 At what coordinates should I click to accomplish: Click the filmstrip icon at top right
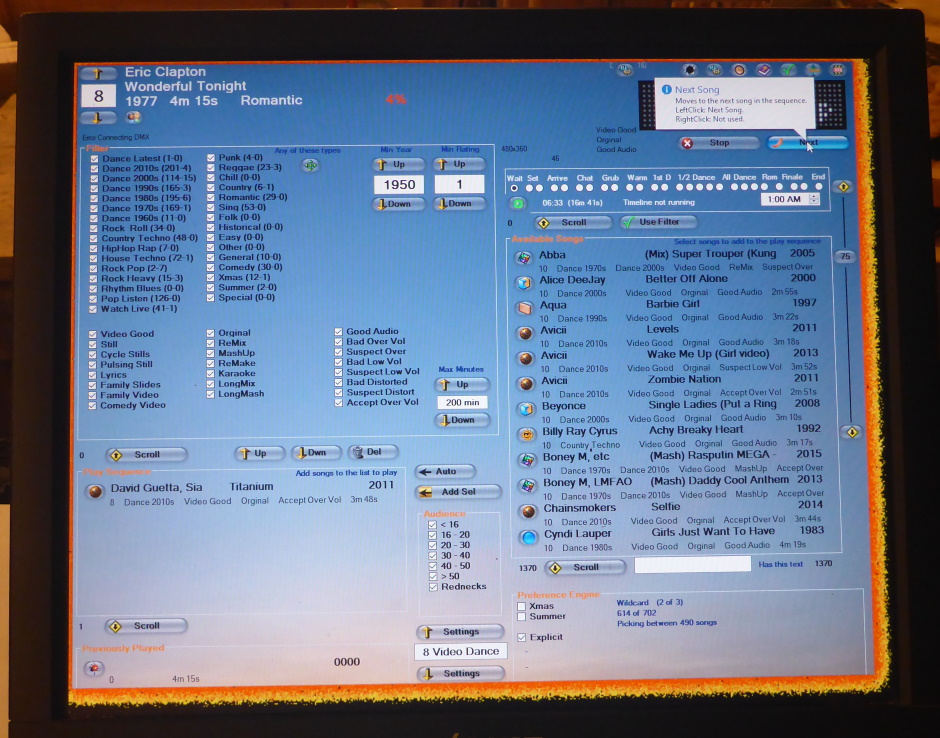click(x=838, y=70)
